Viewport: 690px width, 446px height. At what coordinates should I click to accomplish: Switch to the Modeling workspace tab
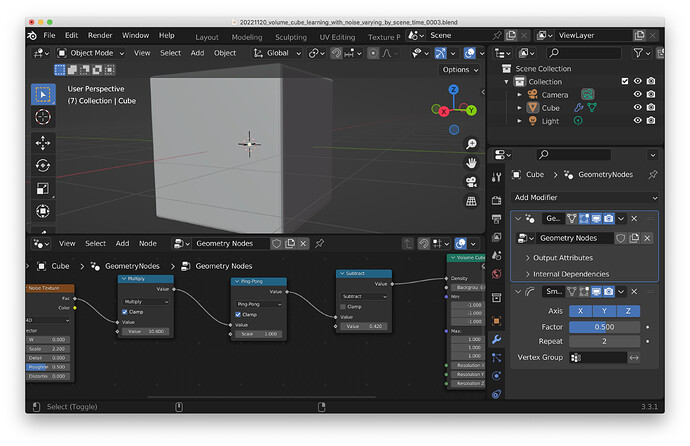click(x=246, y=37)
